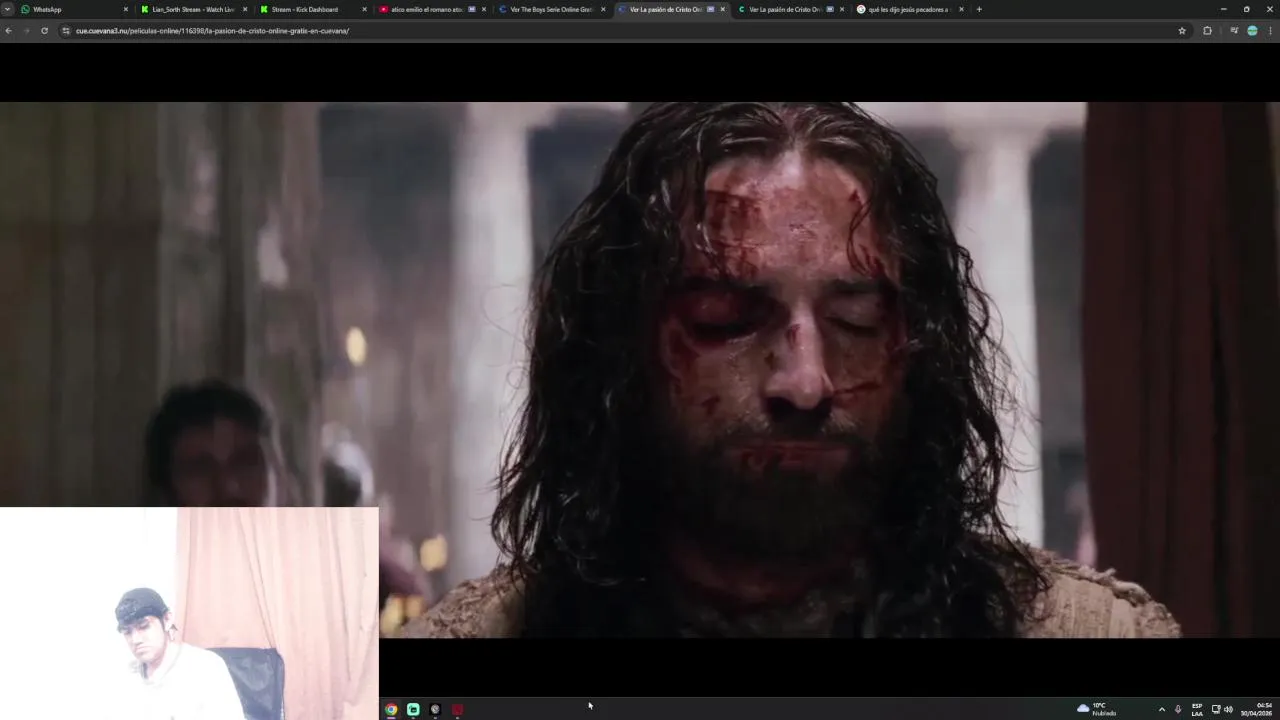Go forward to next page
Image resolution: width=1280 pixels, height=720 pixels.
pos(26,31)
